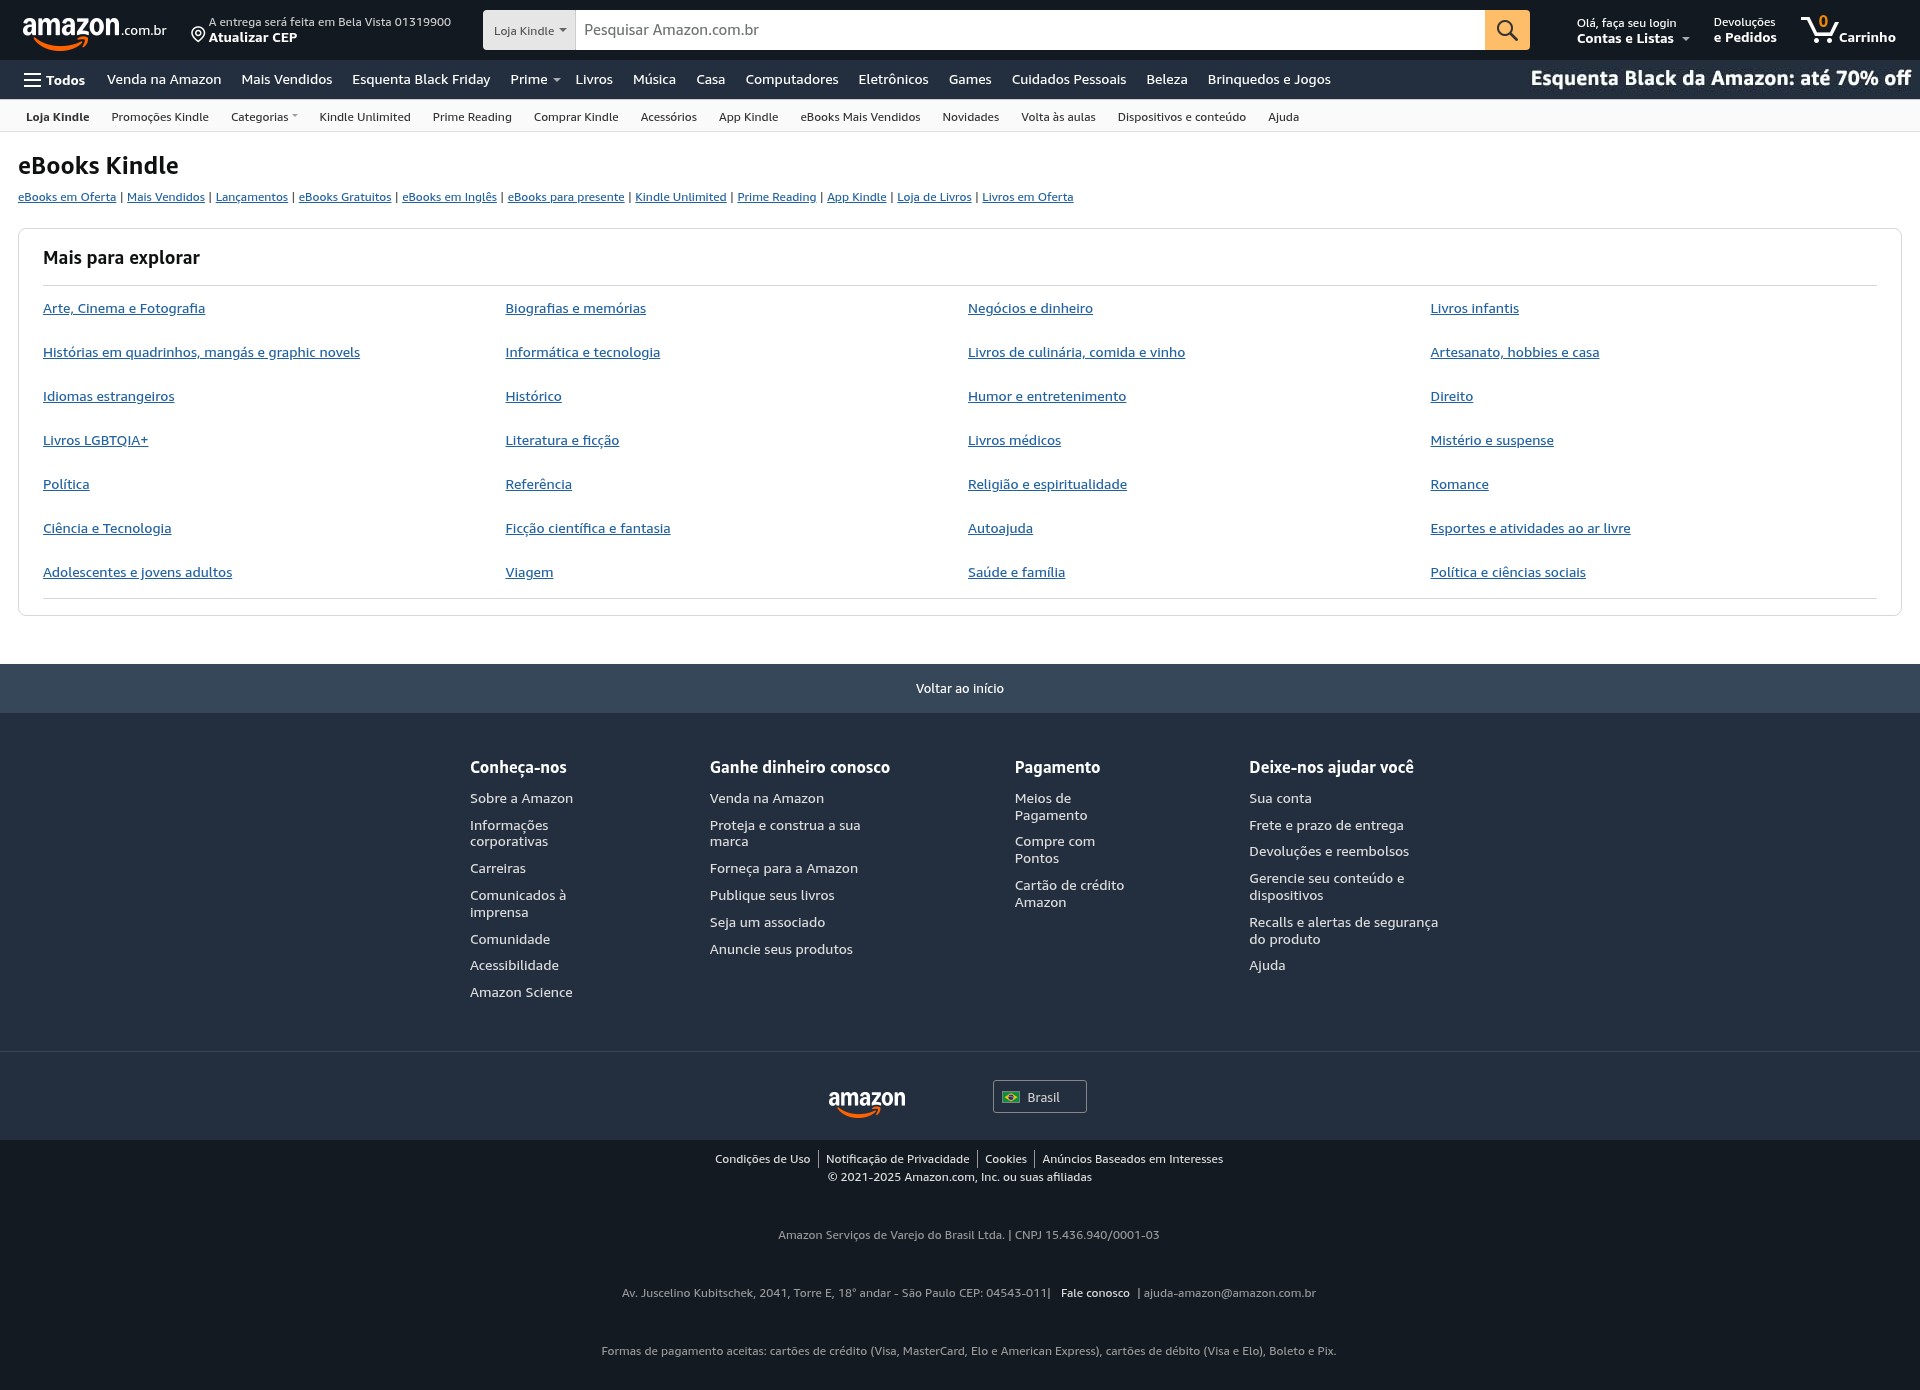Select Ajuda in Kindle subnav
This screenshot has height=1390, width=1920.
coord(1284,117)
